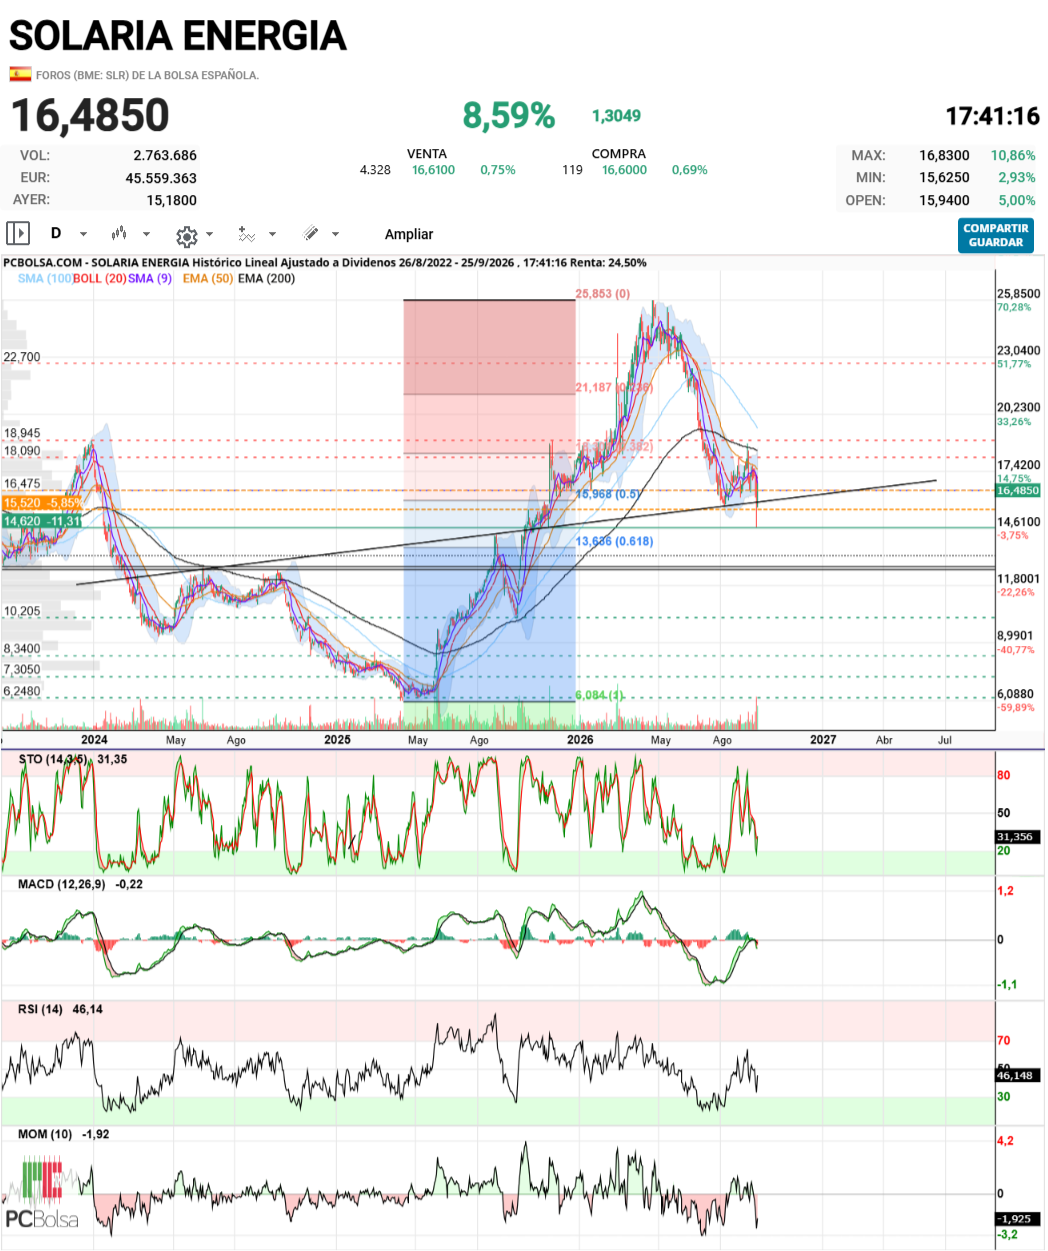
Task: Click the 10,205 horizontal level label
Action: [22, 611]
